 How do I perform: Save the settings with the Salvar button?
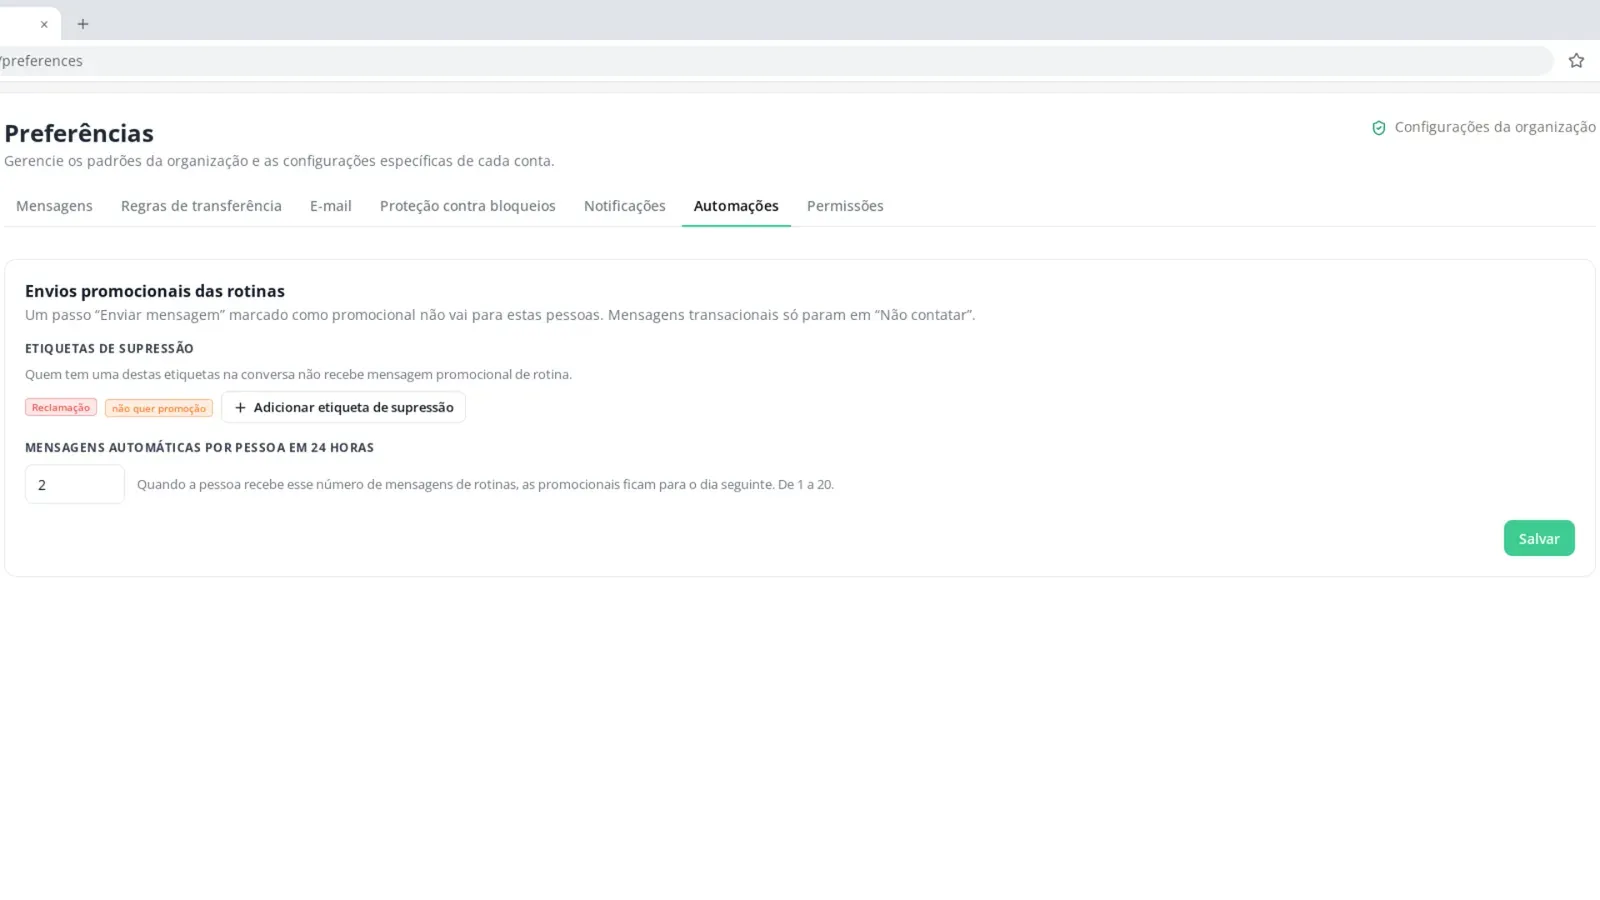coord(1539,538)
